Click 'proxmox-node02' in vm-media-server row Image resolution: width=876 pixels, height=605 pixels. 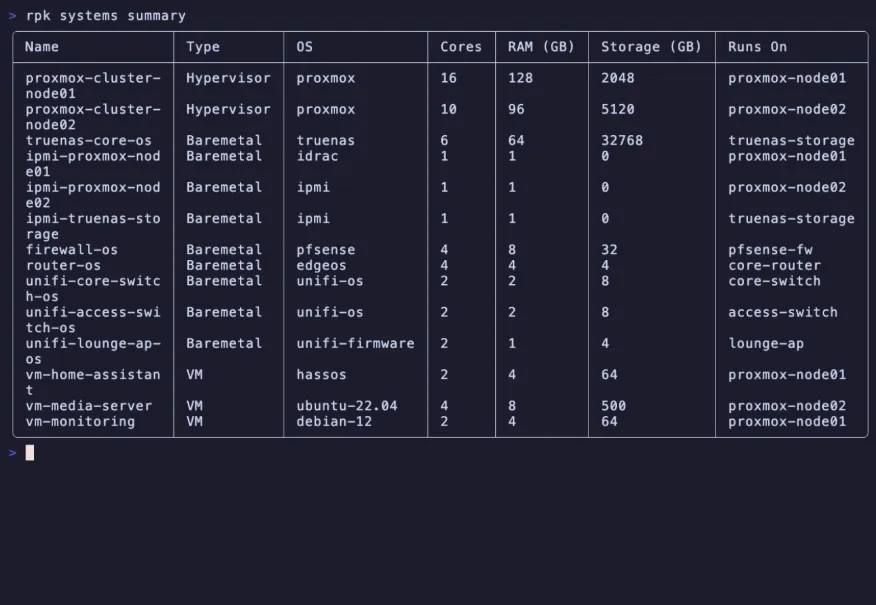[787, 406]
